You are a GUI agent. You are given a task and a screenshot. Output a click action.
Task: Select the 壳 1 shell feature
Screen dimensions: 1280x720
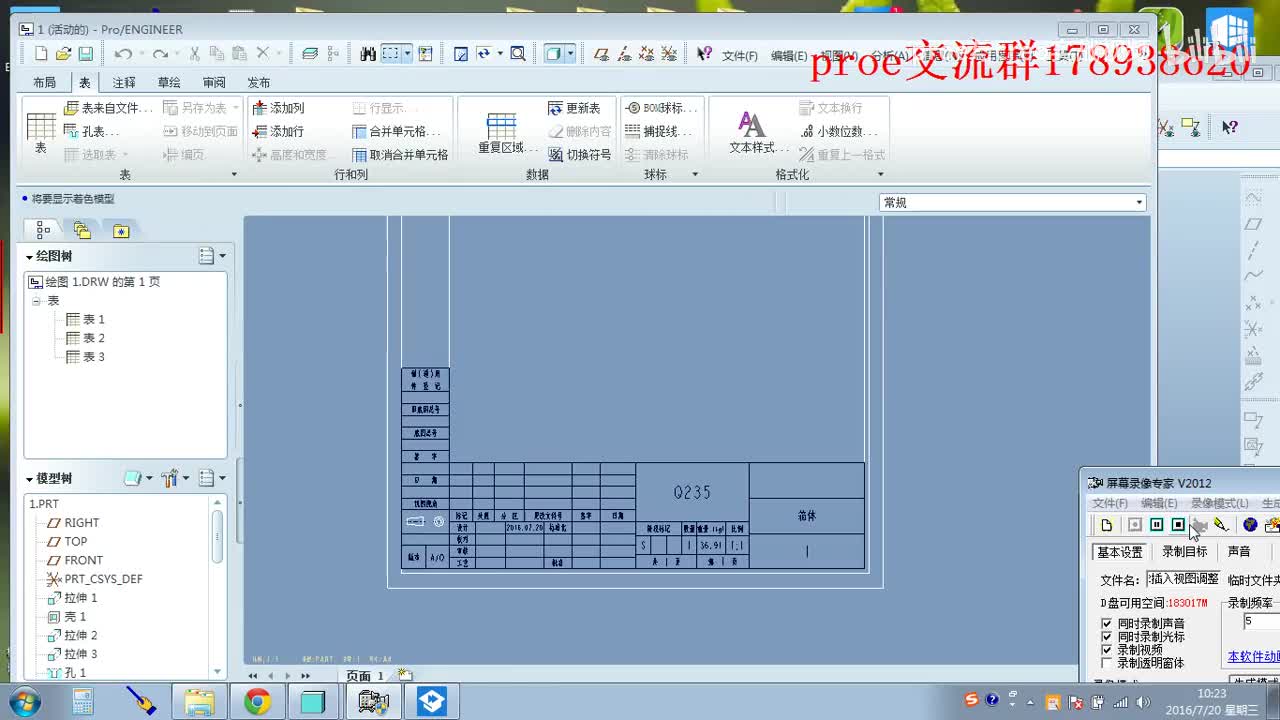click(x=67, y=617)
